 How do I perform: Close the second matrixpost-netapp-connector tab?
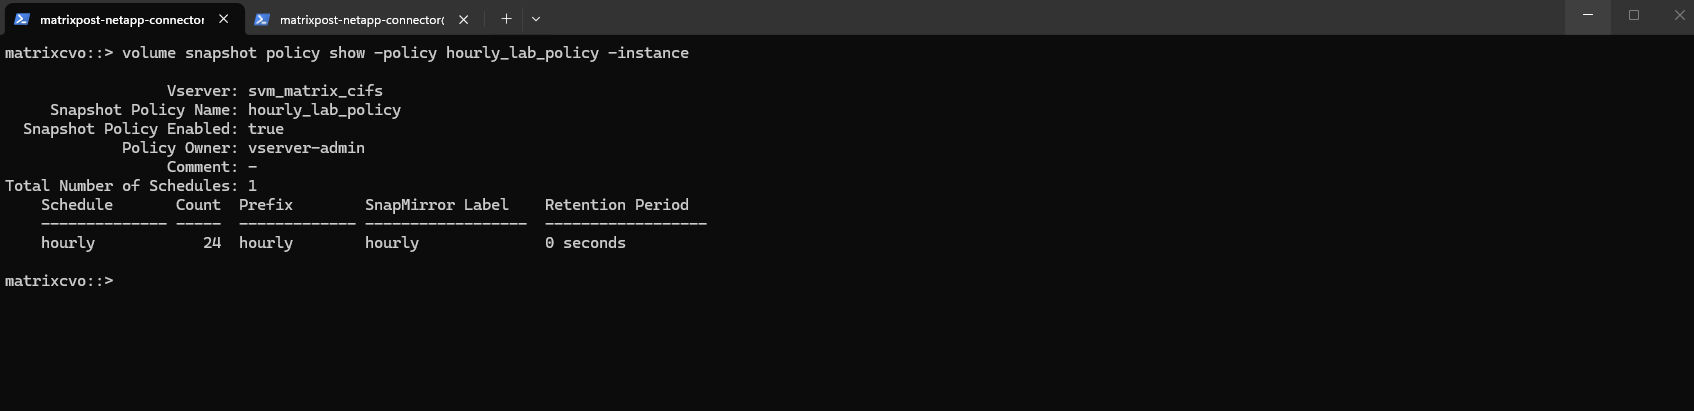coord(463,19)
